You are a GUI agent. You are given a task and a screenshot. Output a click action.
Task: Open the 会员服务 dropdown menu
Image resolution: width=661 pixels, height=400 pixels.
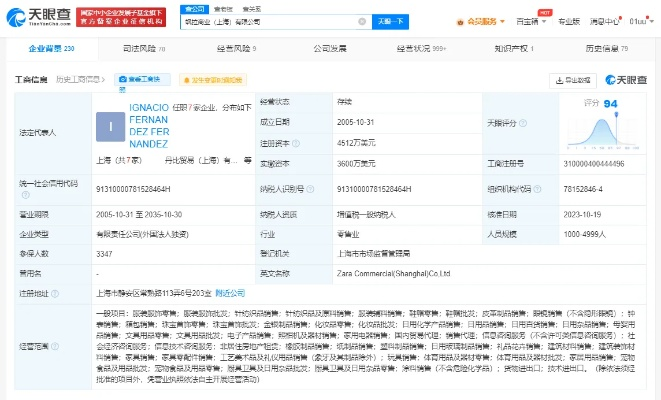click(x=486, y=21)
